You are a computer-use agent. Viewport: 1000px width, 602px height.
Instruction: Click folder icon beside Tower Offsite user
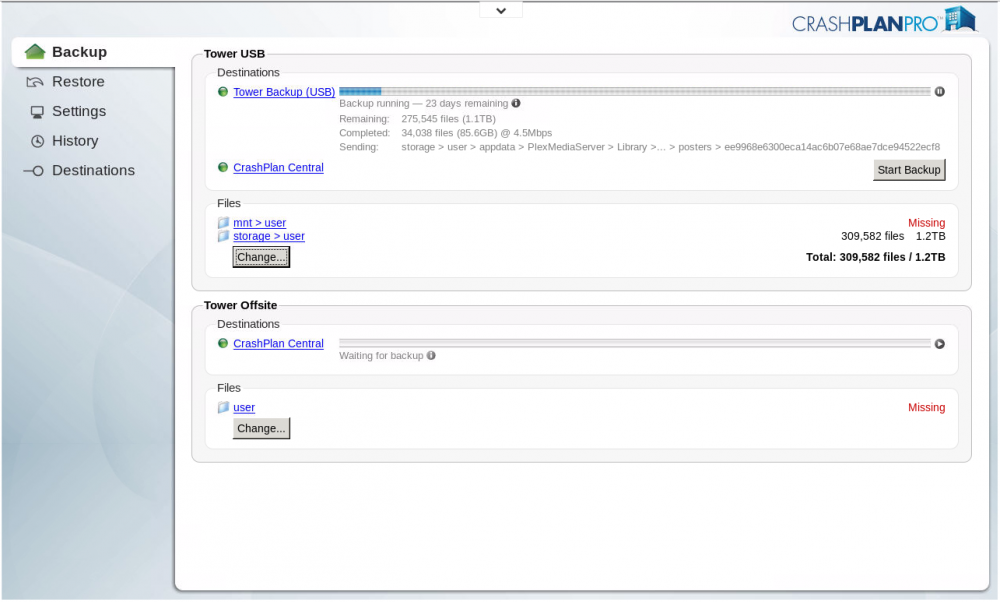pyautogui.click(x=223, y=407)
